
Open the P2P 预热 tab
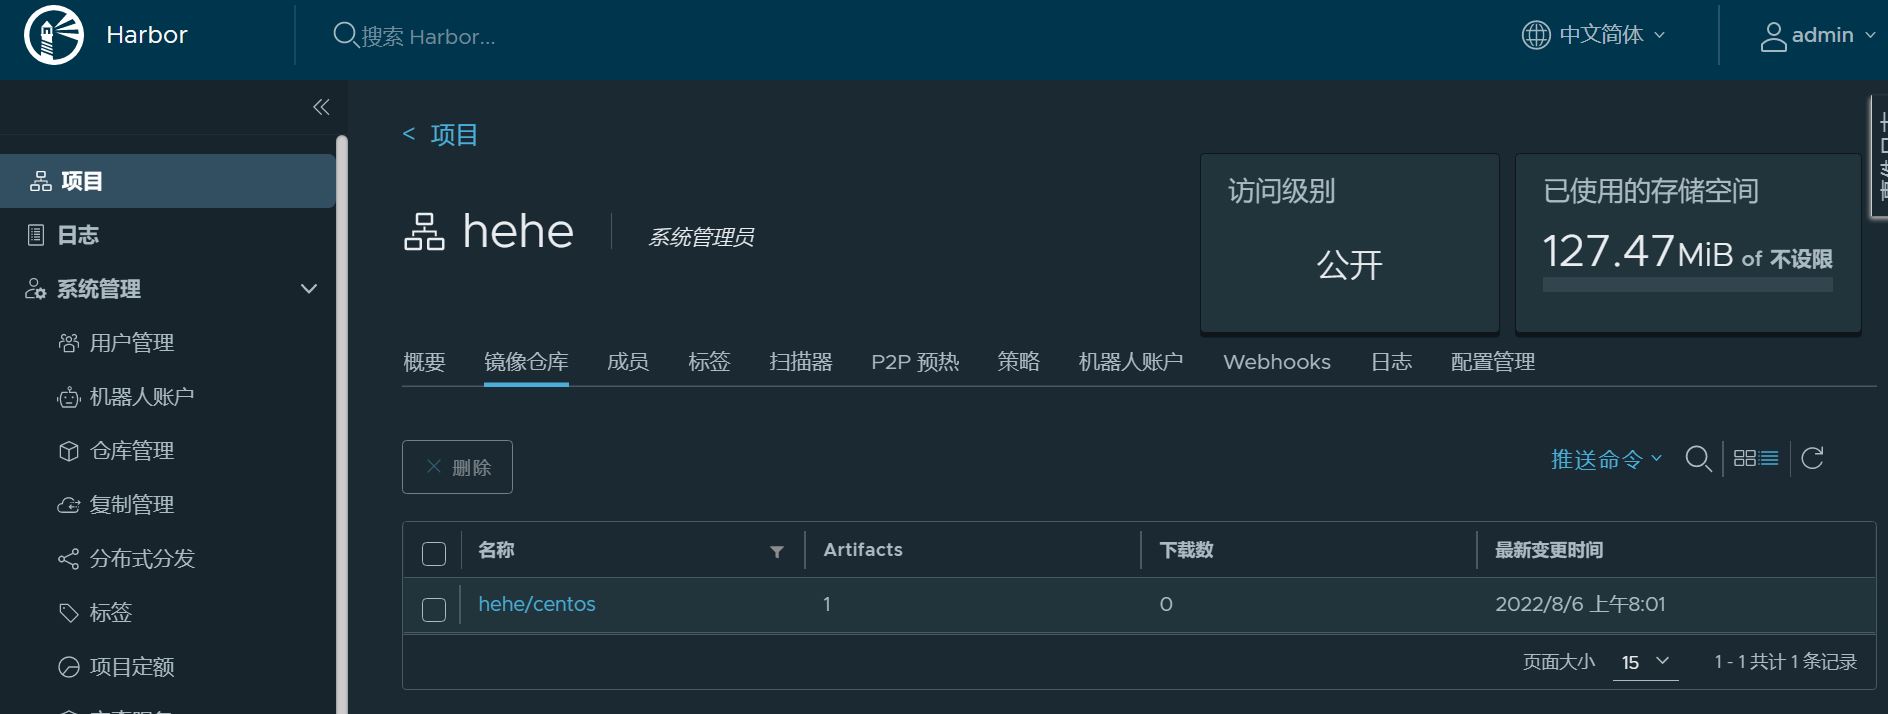(x=915, y=362)
